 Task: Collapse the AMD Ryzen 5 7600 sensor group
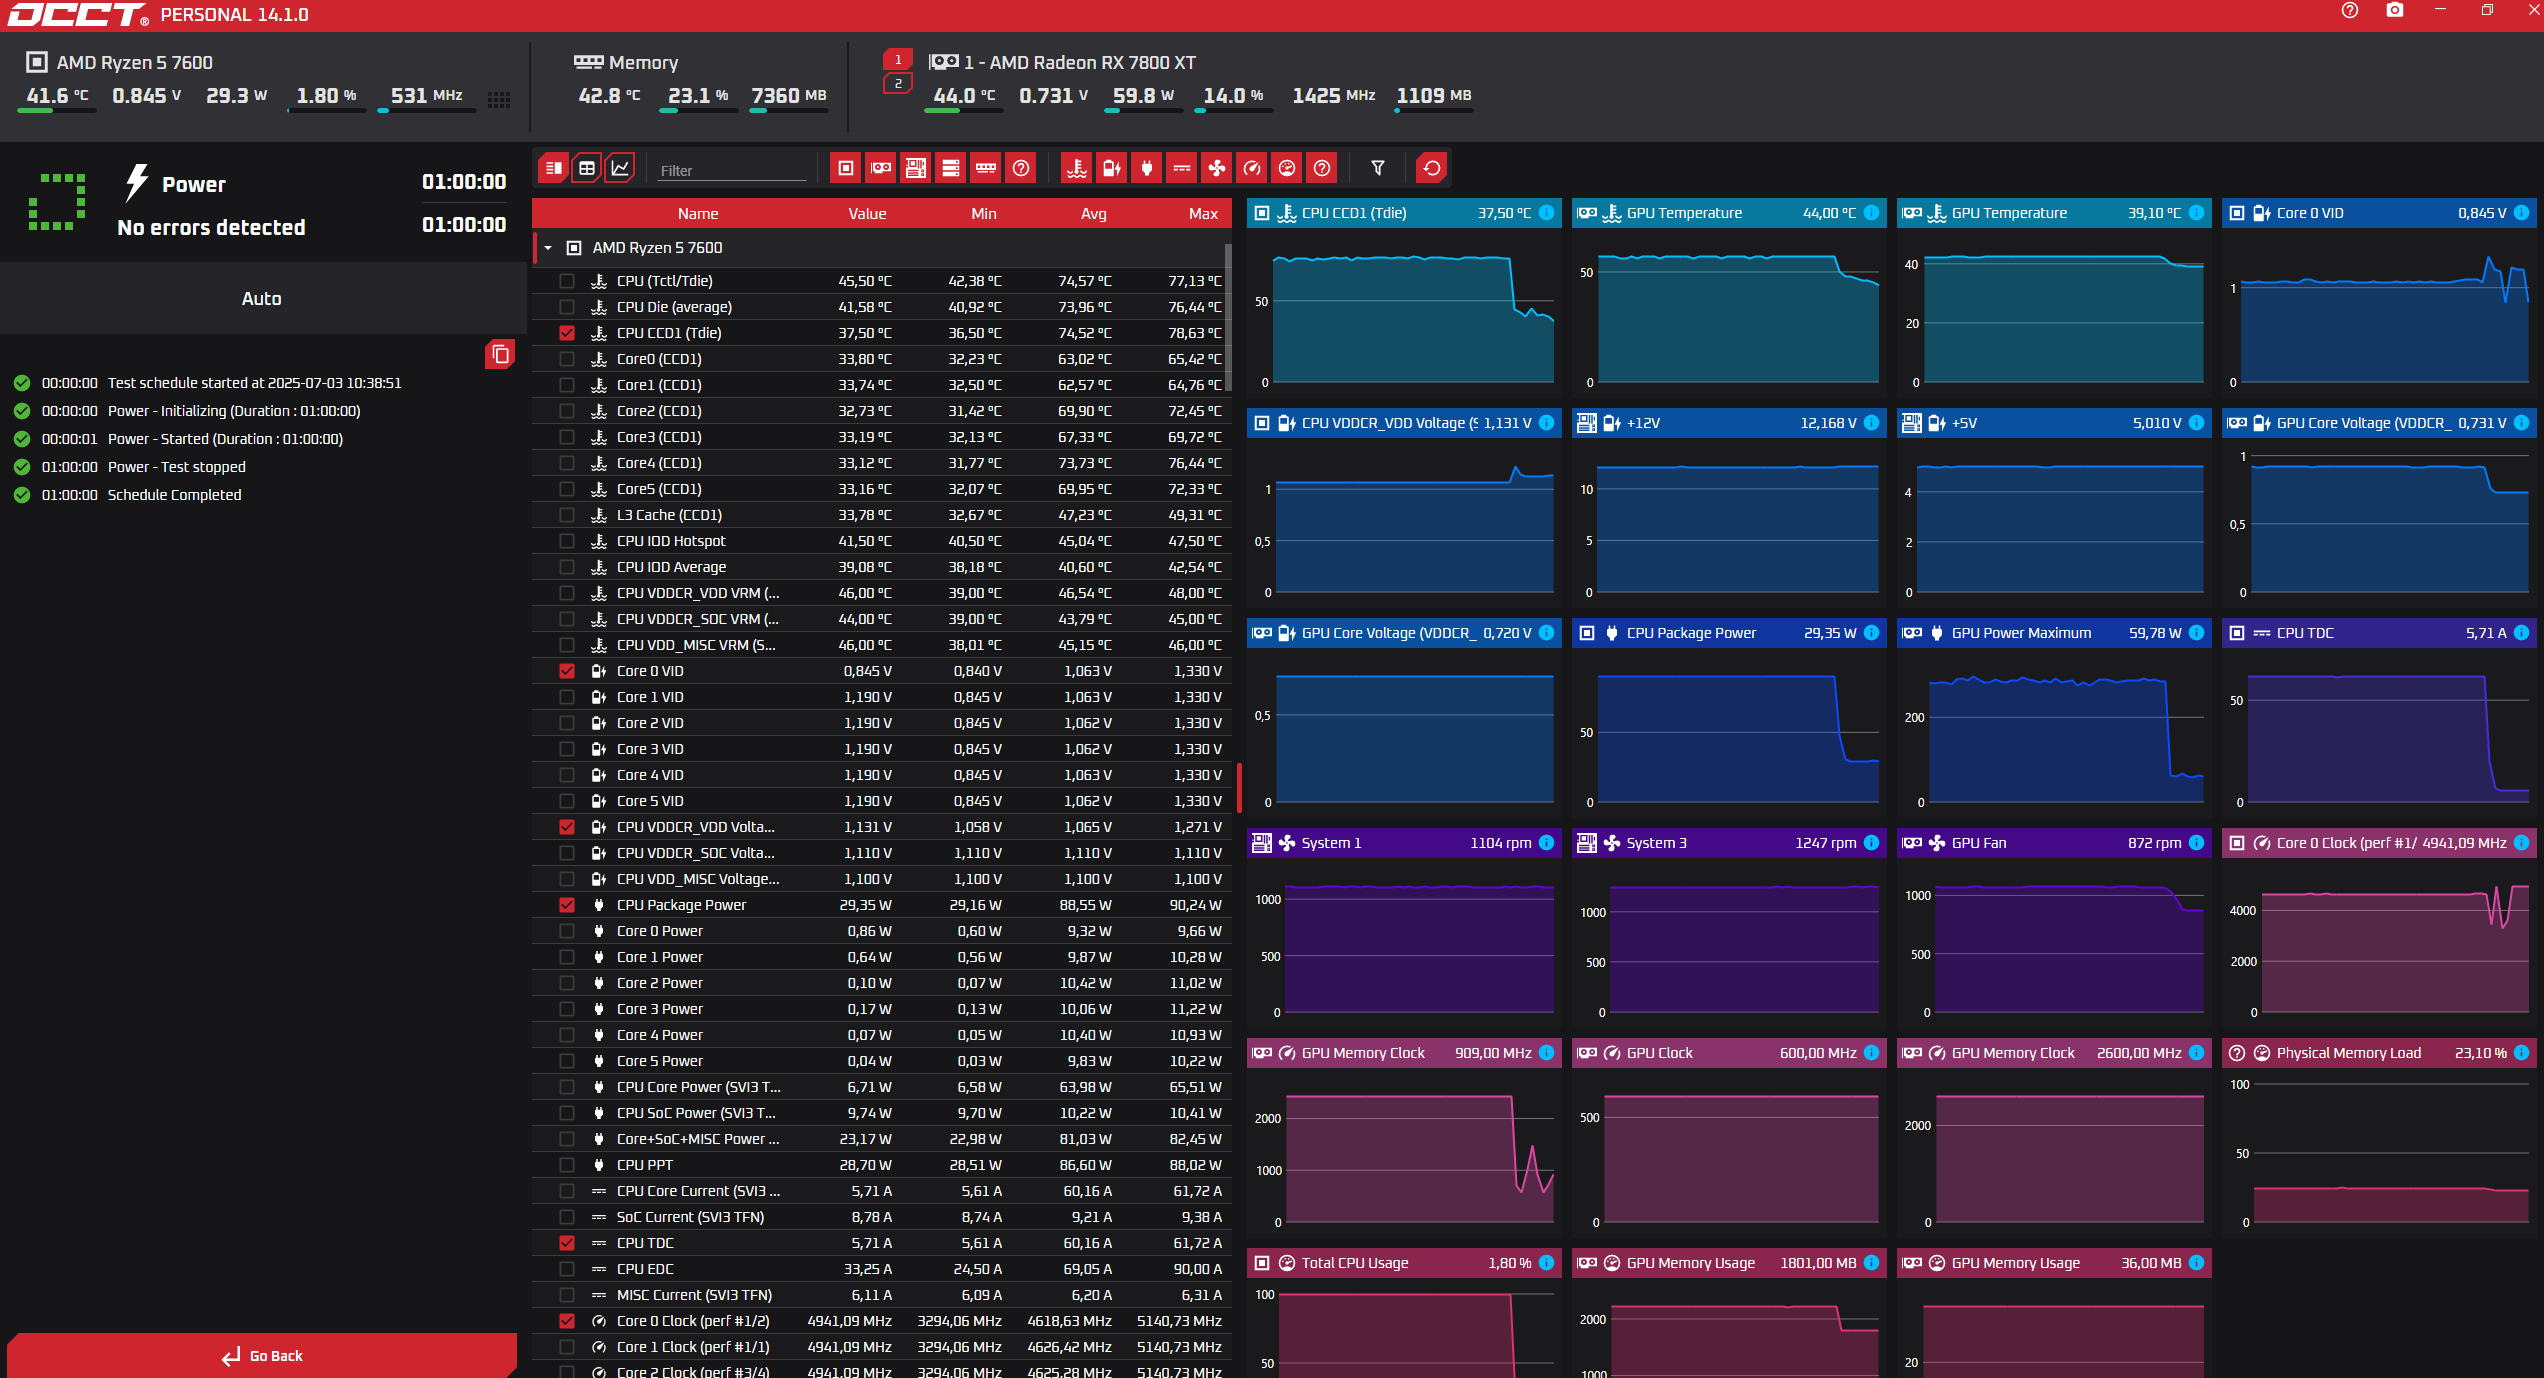click(x=548, y=248)
